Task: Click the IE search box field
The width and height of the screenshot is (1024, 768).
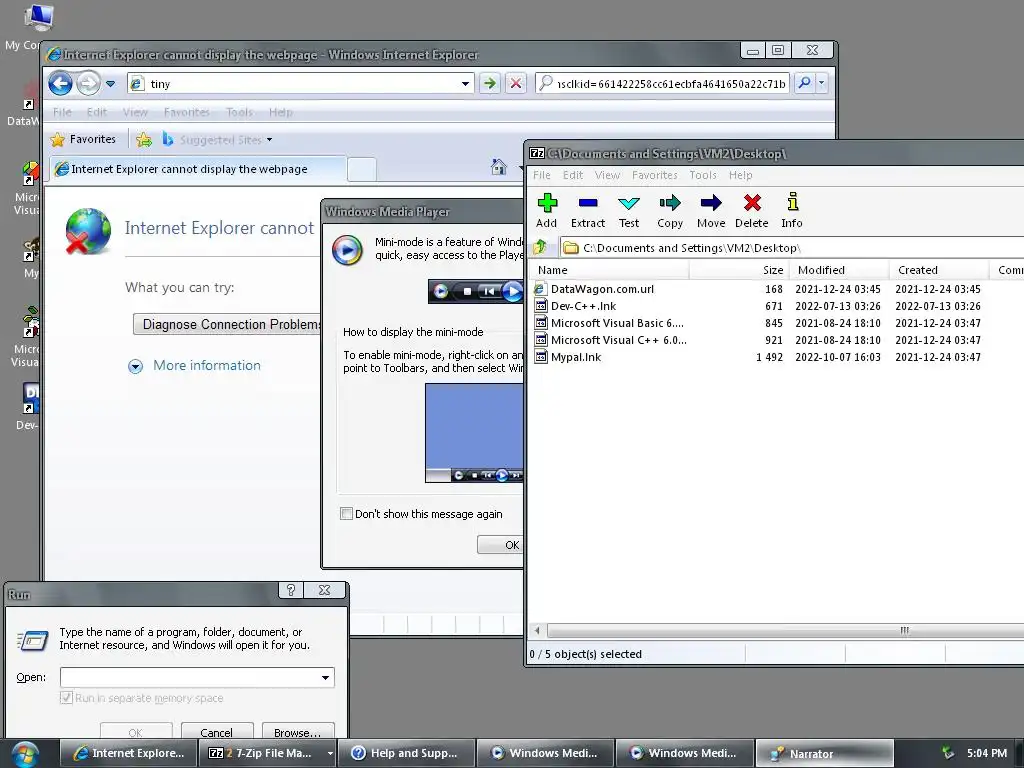Action: pyautogui.click(x=663, y=84)
